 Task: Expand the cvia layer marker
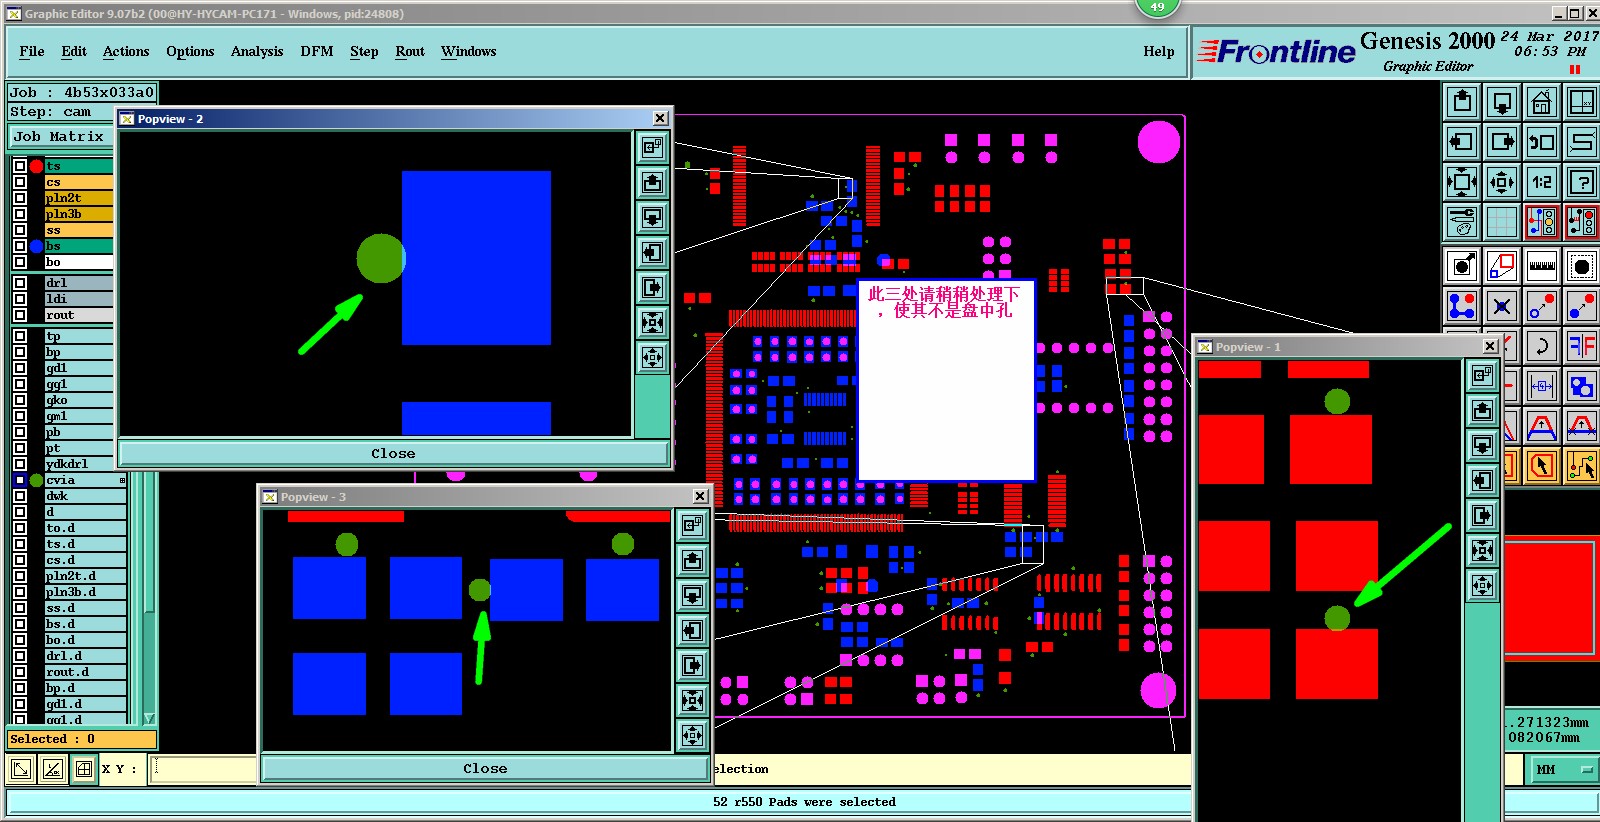tap(122, 480)
